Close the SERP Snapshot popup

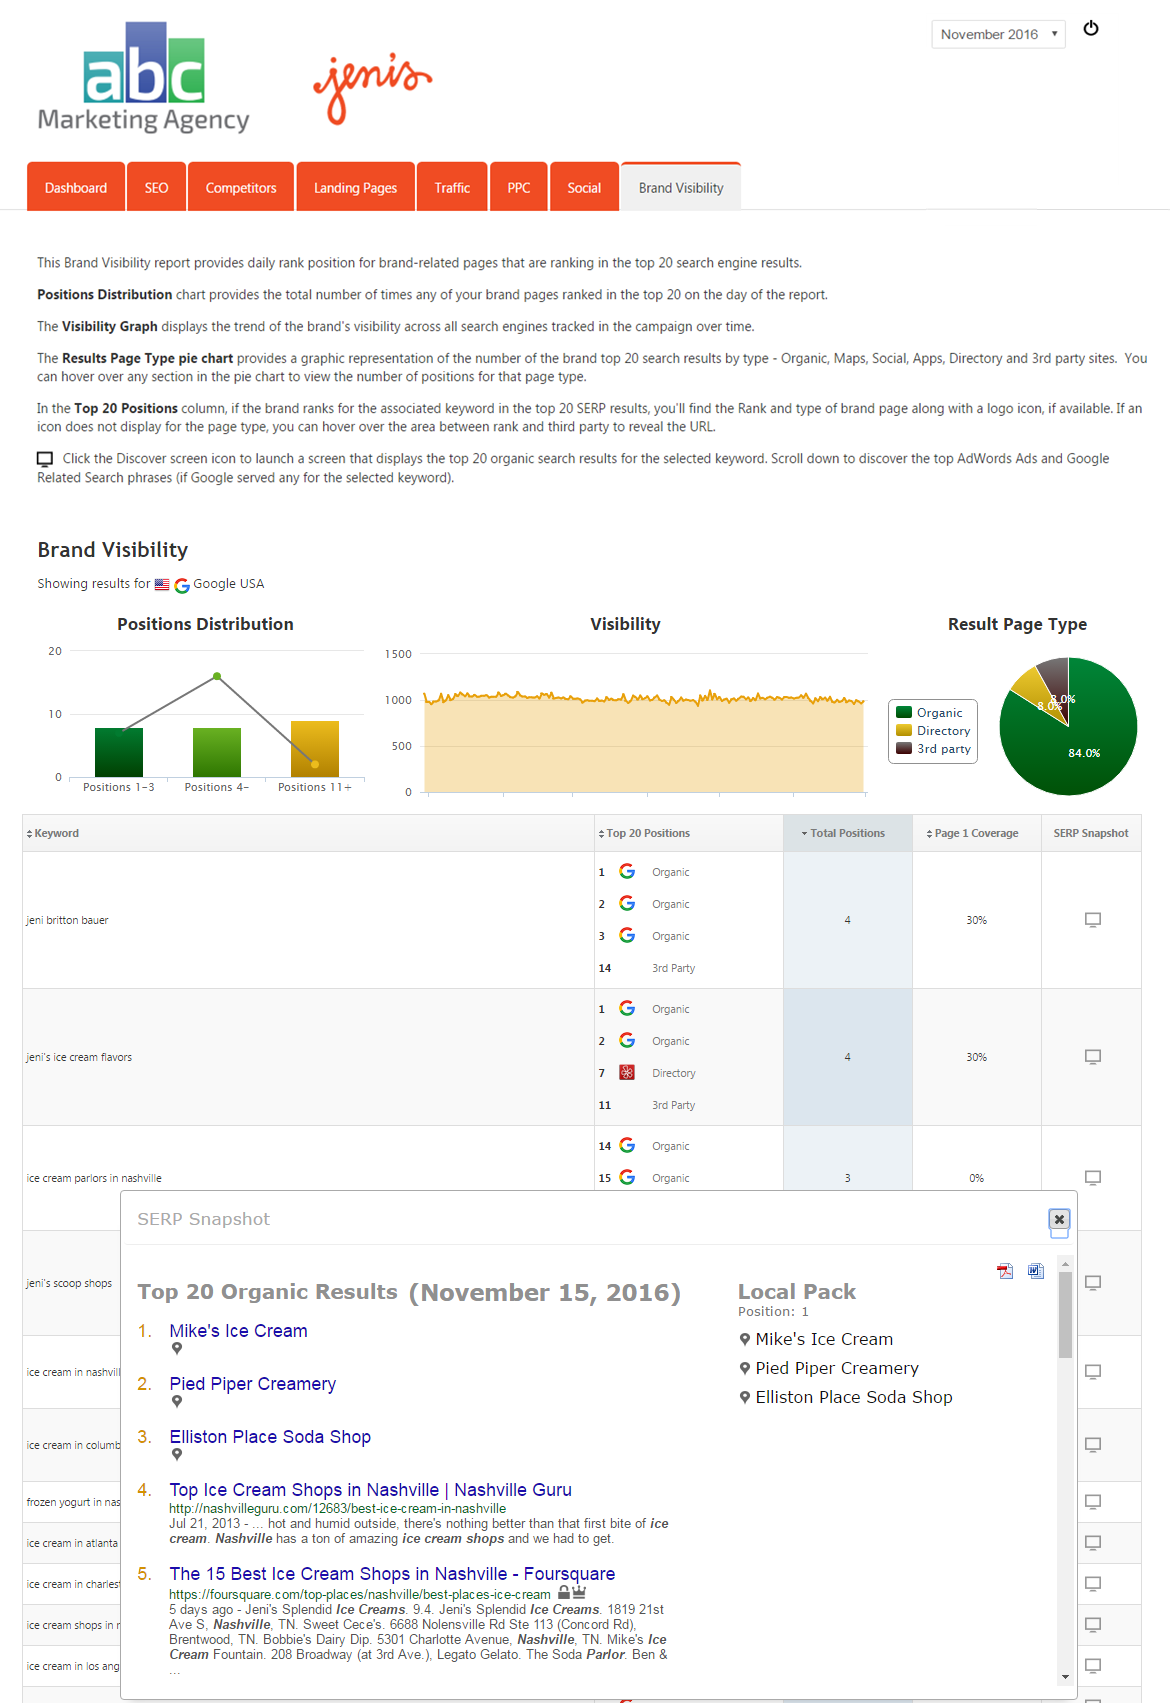point(1059,1219)
